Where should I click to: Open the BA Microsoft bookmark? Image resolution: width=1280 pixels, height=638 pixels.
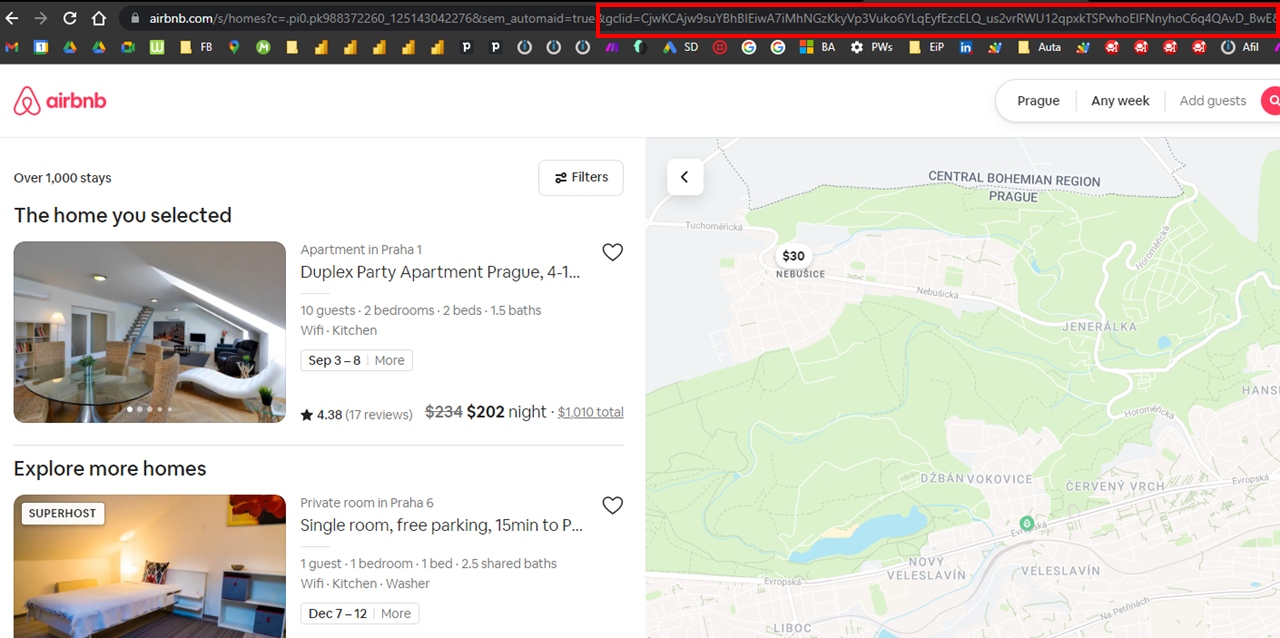tap(817, 47)
